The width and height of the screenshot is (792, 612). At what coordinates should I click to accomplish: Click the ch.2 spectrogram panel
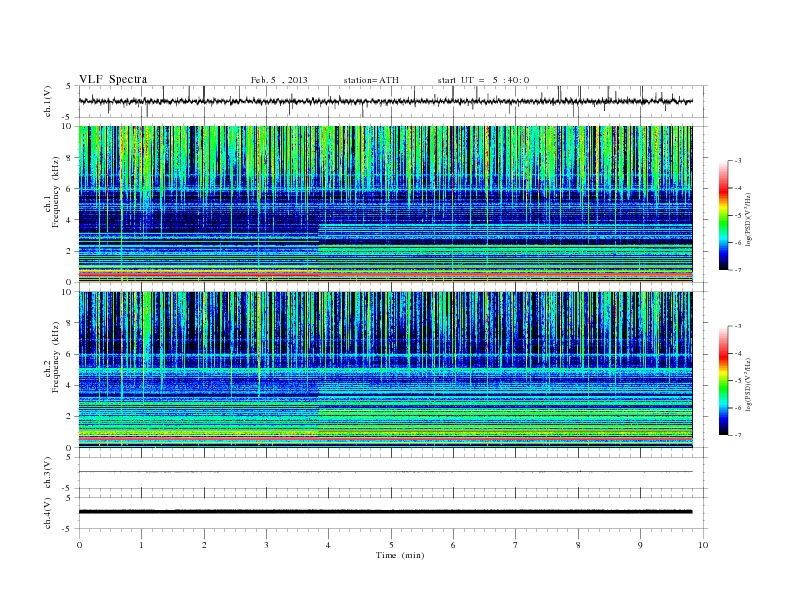[386, 369]
